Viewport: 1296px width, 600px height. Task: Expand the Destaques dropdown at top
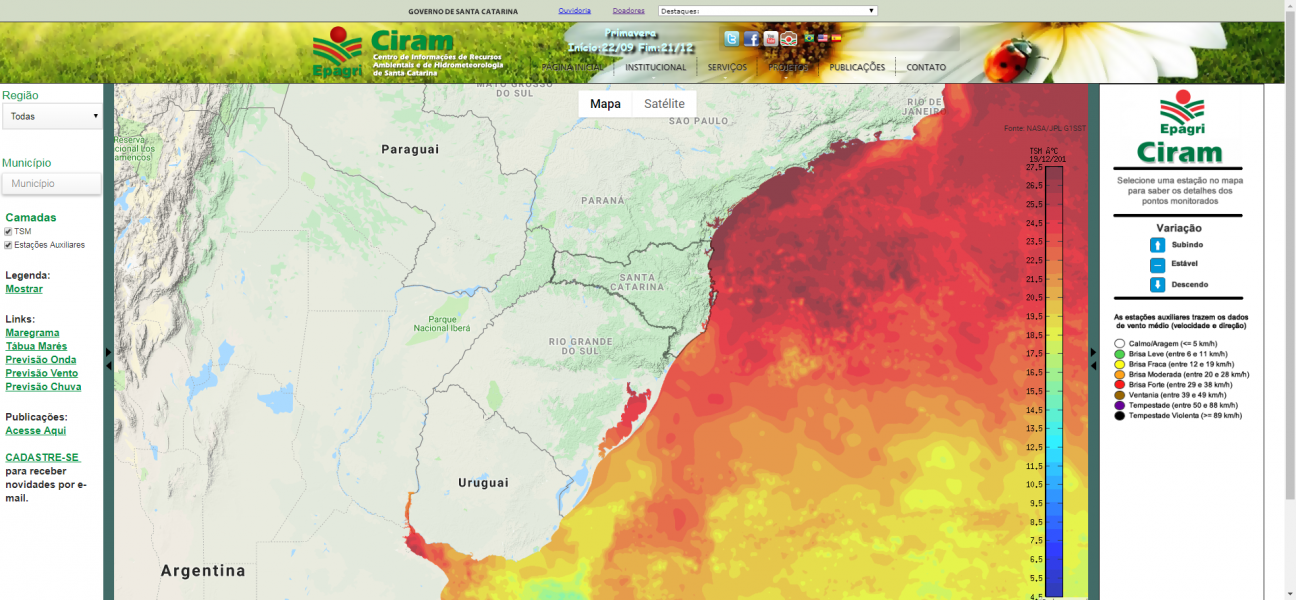(x=767, y=11)
